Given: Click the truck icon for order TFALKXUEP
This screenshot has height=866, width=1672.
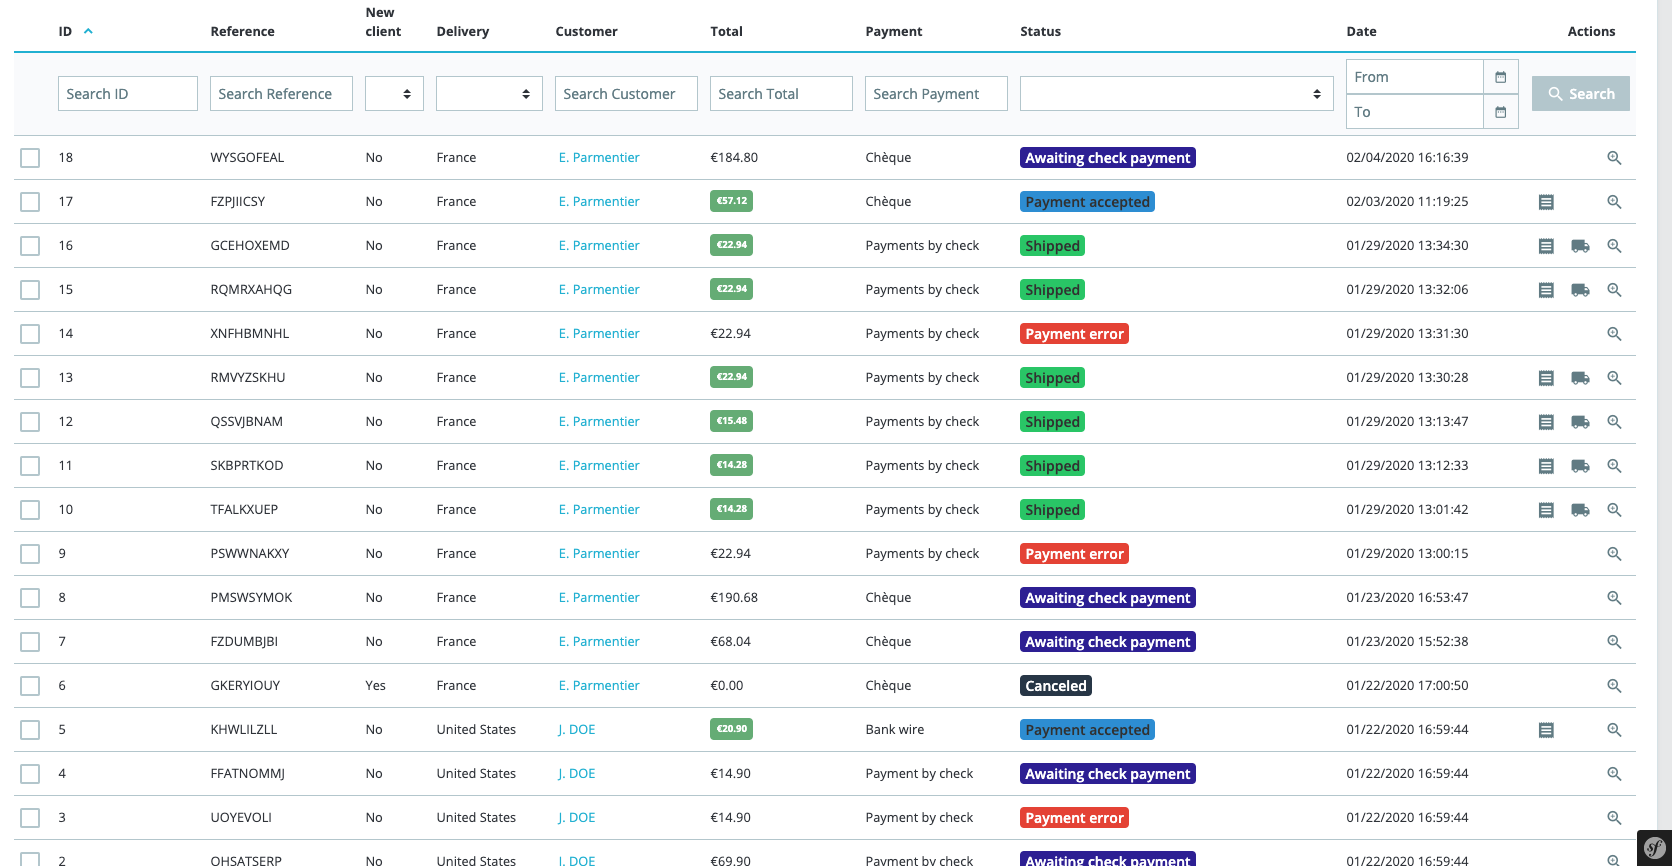Looking at the screenshot, I should [x=1580, y=510].
